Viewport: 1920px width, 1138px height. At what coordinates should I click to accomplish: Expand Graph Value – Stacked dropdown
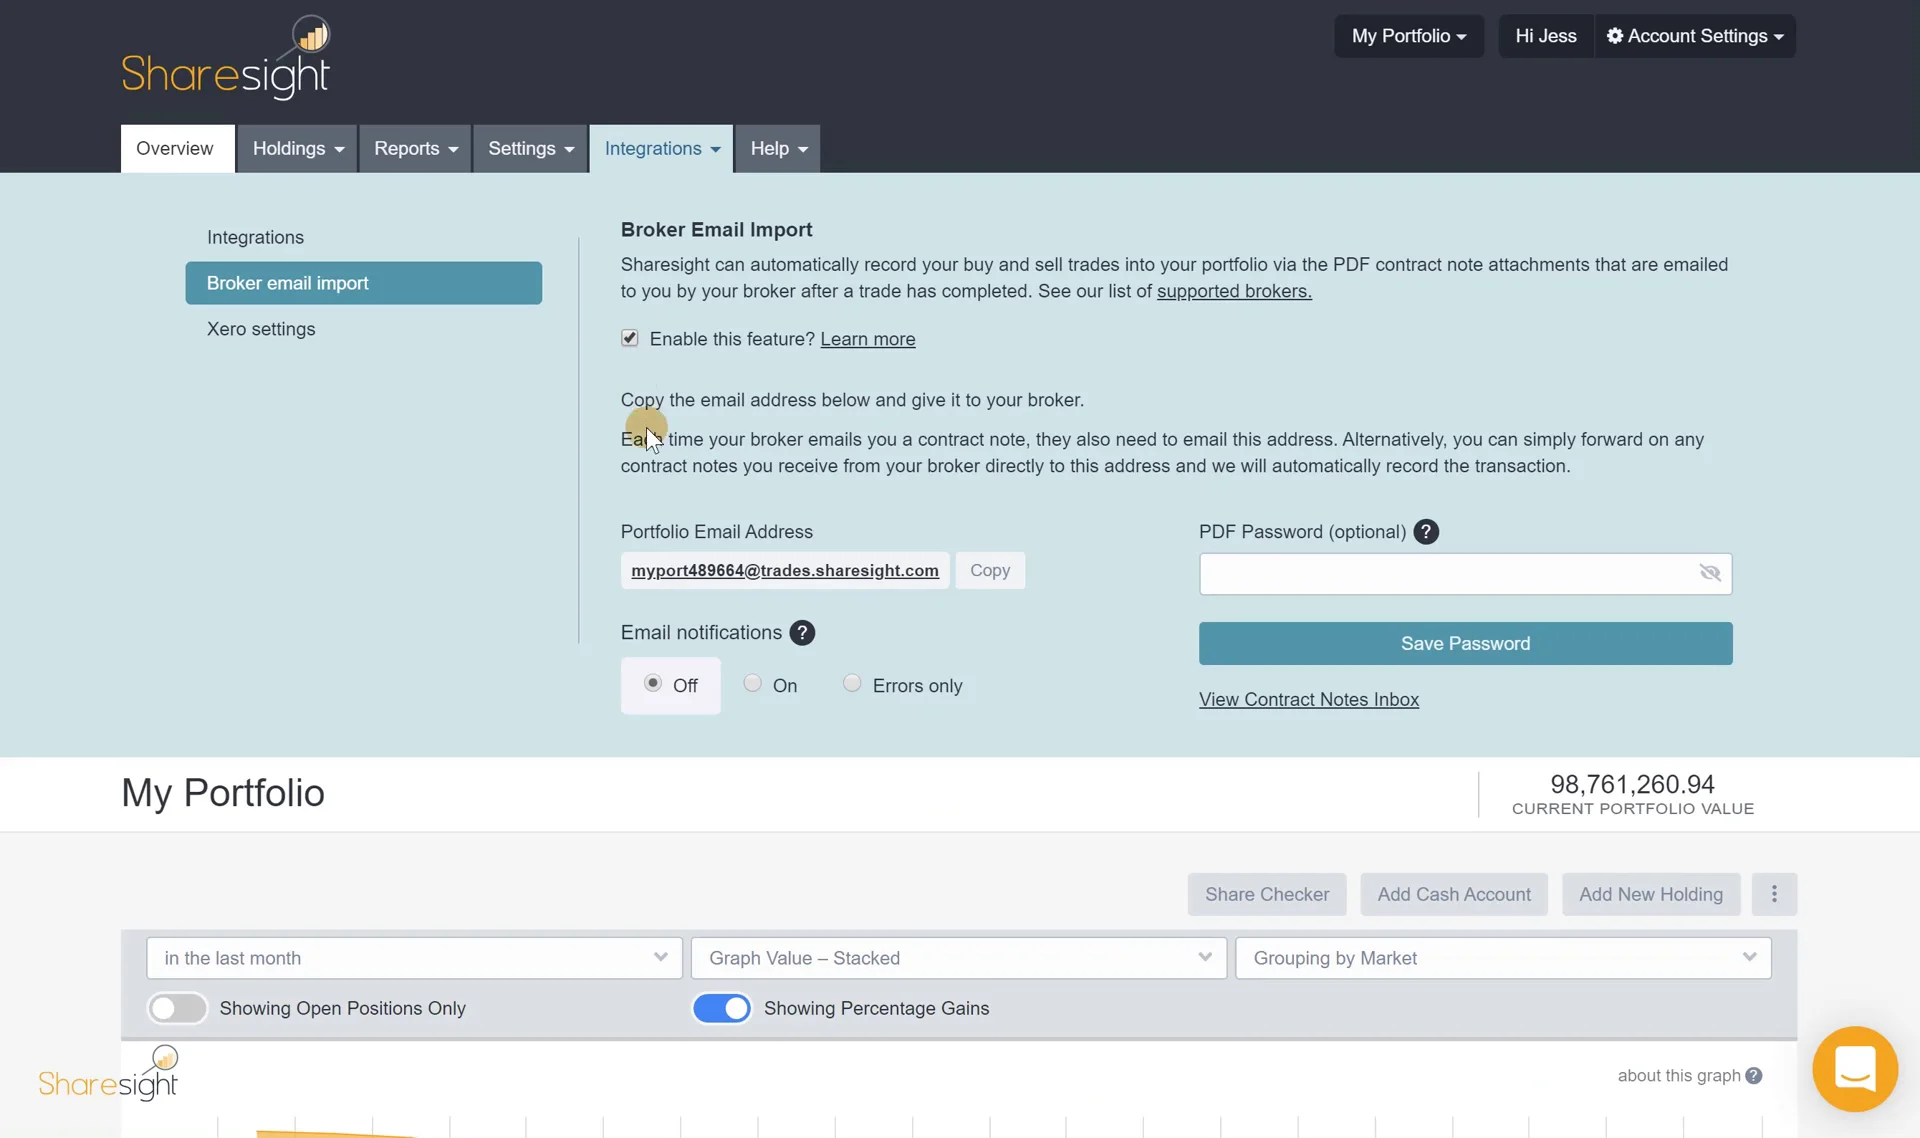point(958,958)
